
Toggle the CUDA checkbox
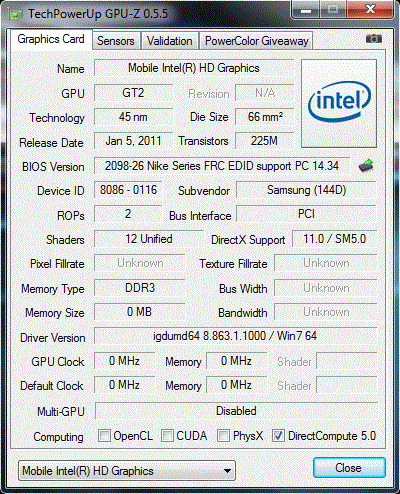pyautogui.click(x=167, y=435)
